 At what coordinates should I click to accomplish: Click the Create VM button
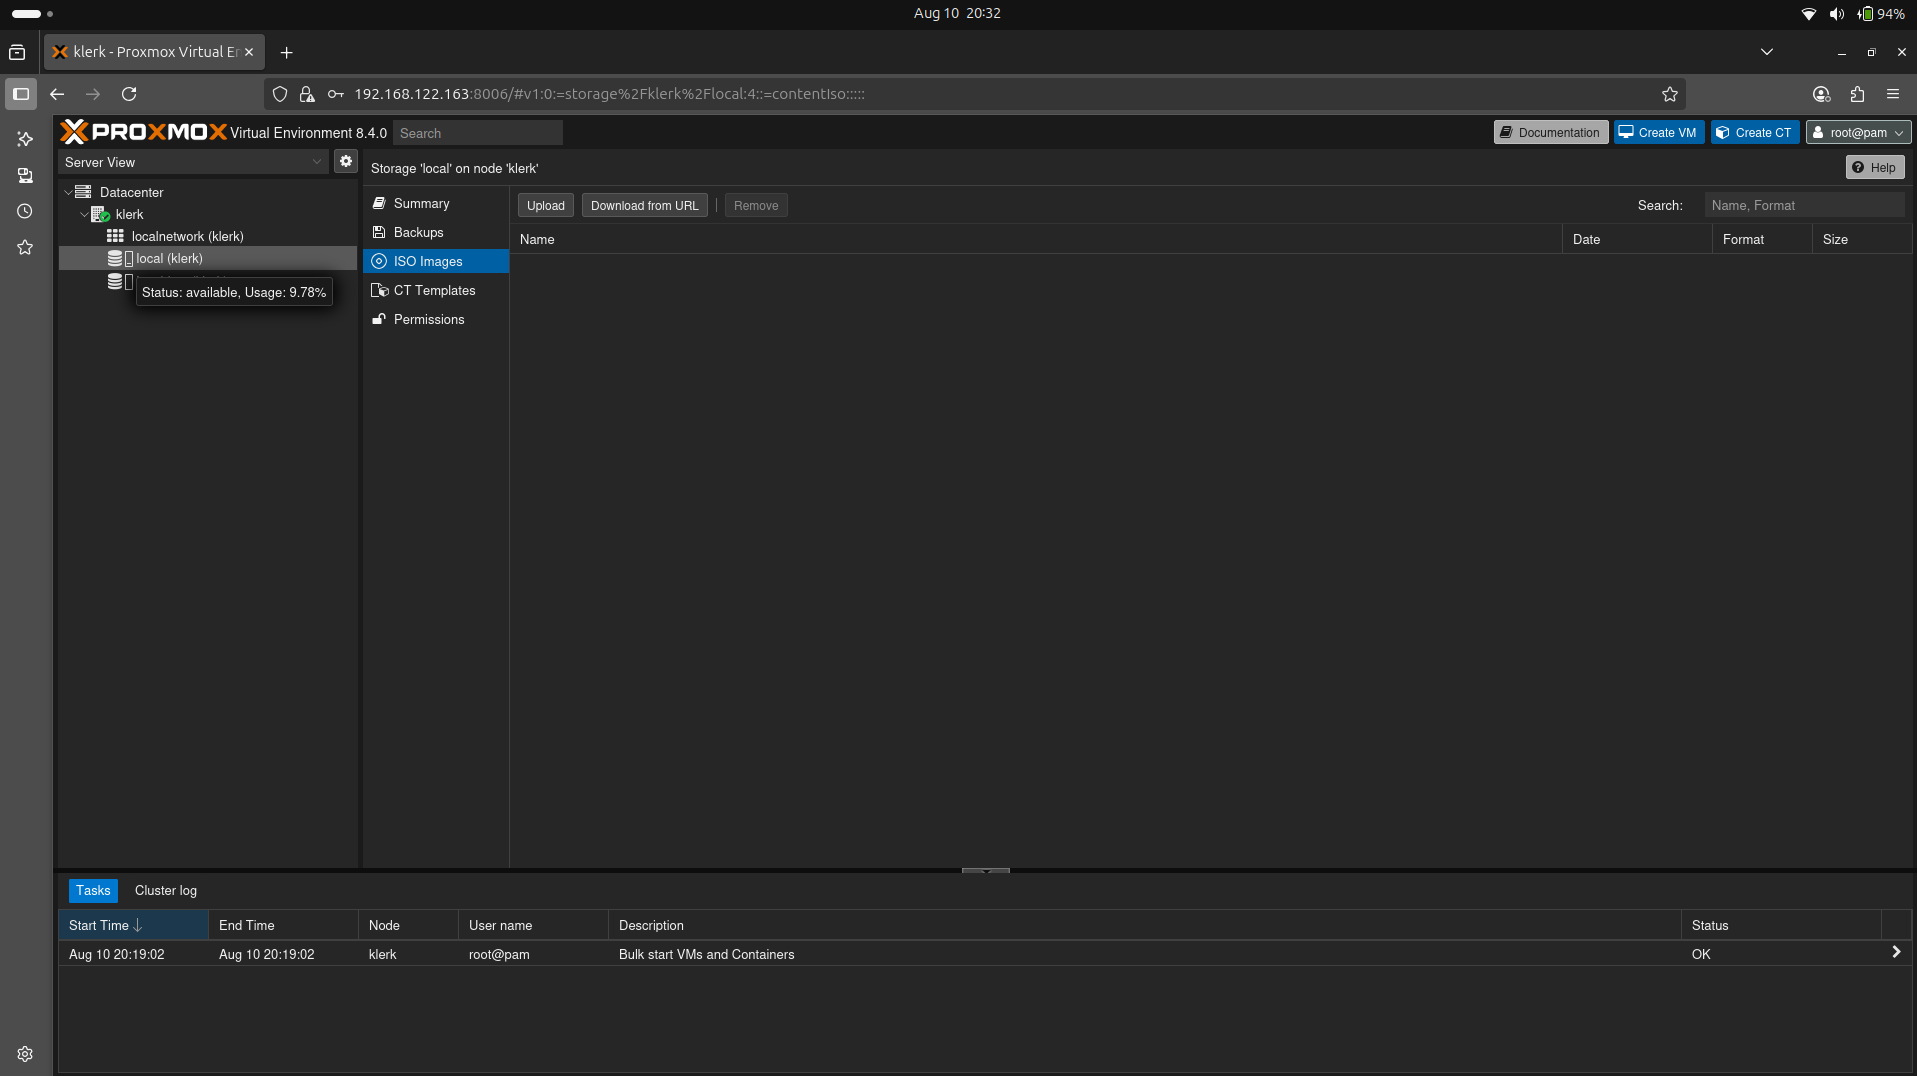(x=1657, y=131)
